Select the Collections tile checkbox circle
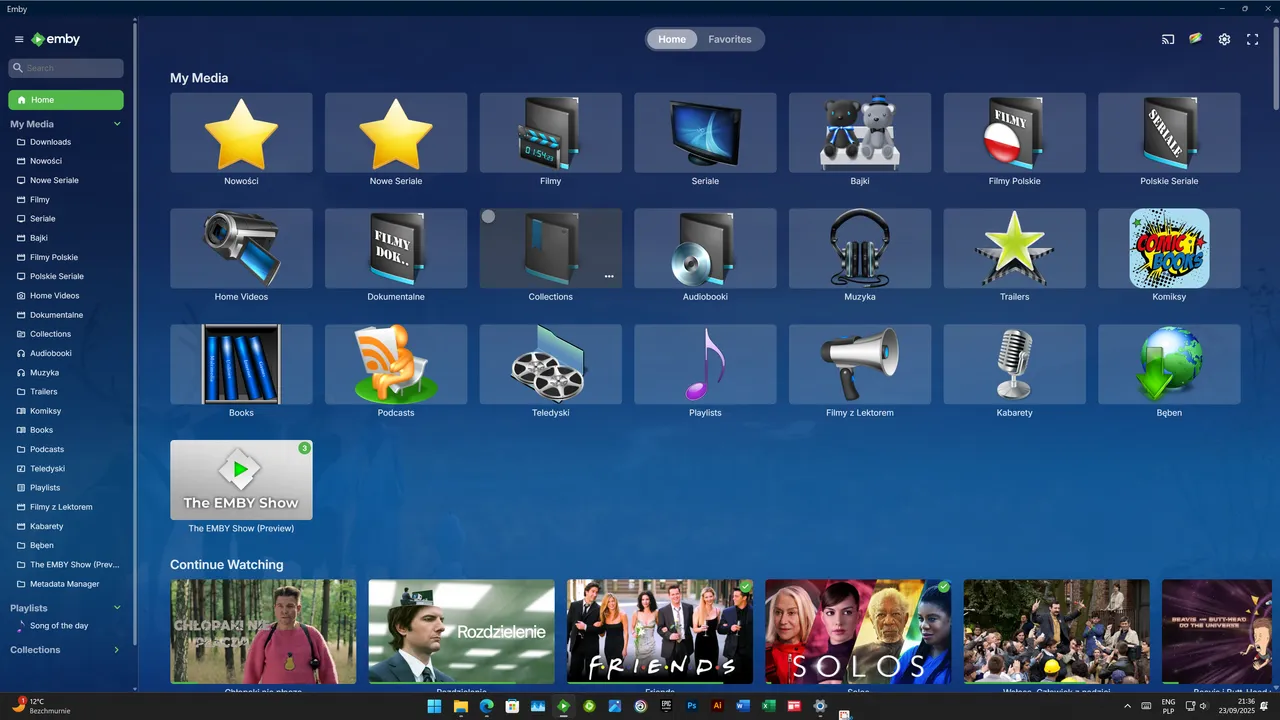This screenshot has height=720, width=1280. 488,216
